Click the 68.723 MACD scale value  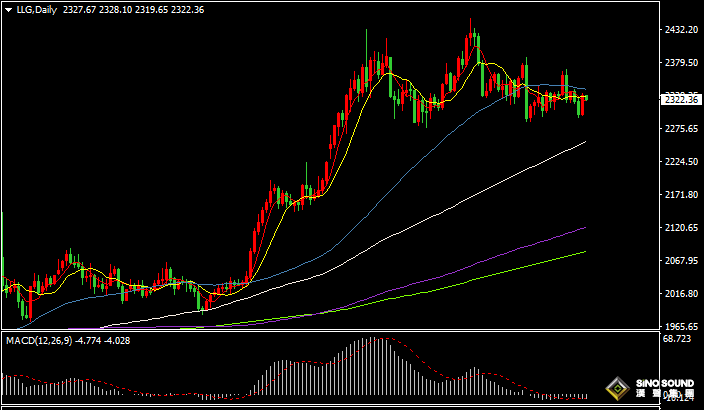pyautogui.click(x=679, y=341)
